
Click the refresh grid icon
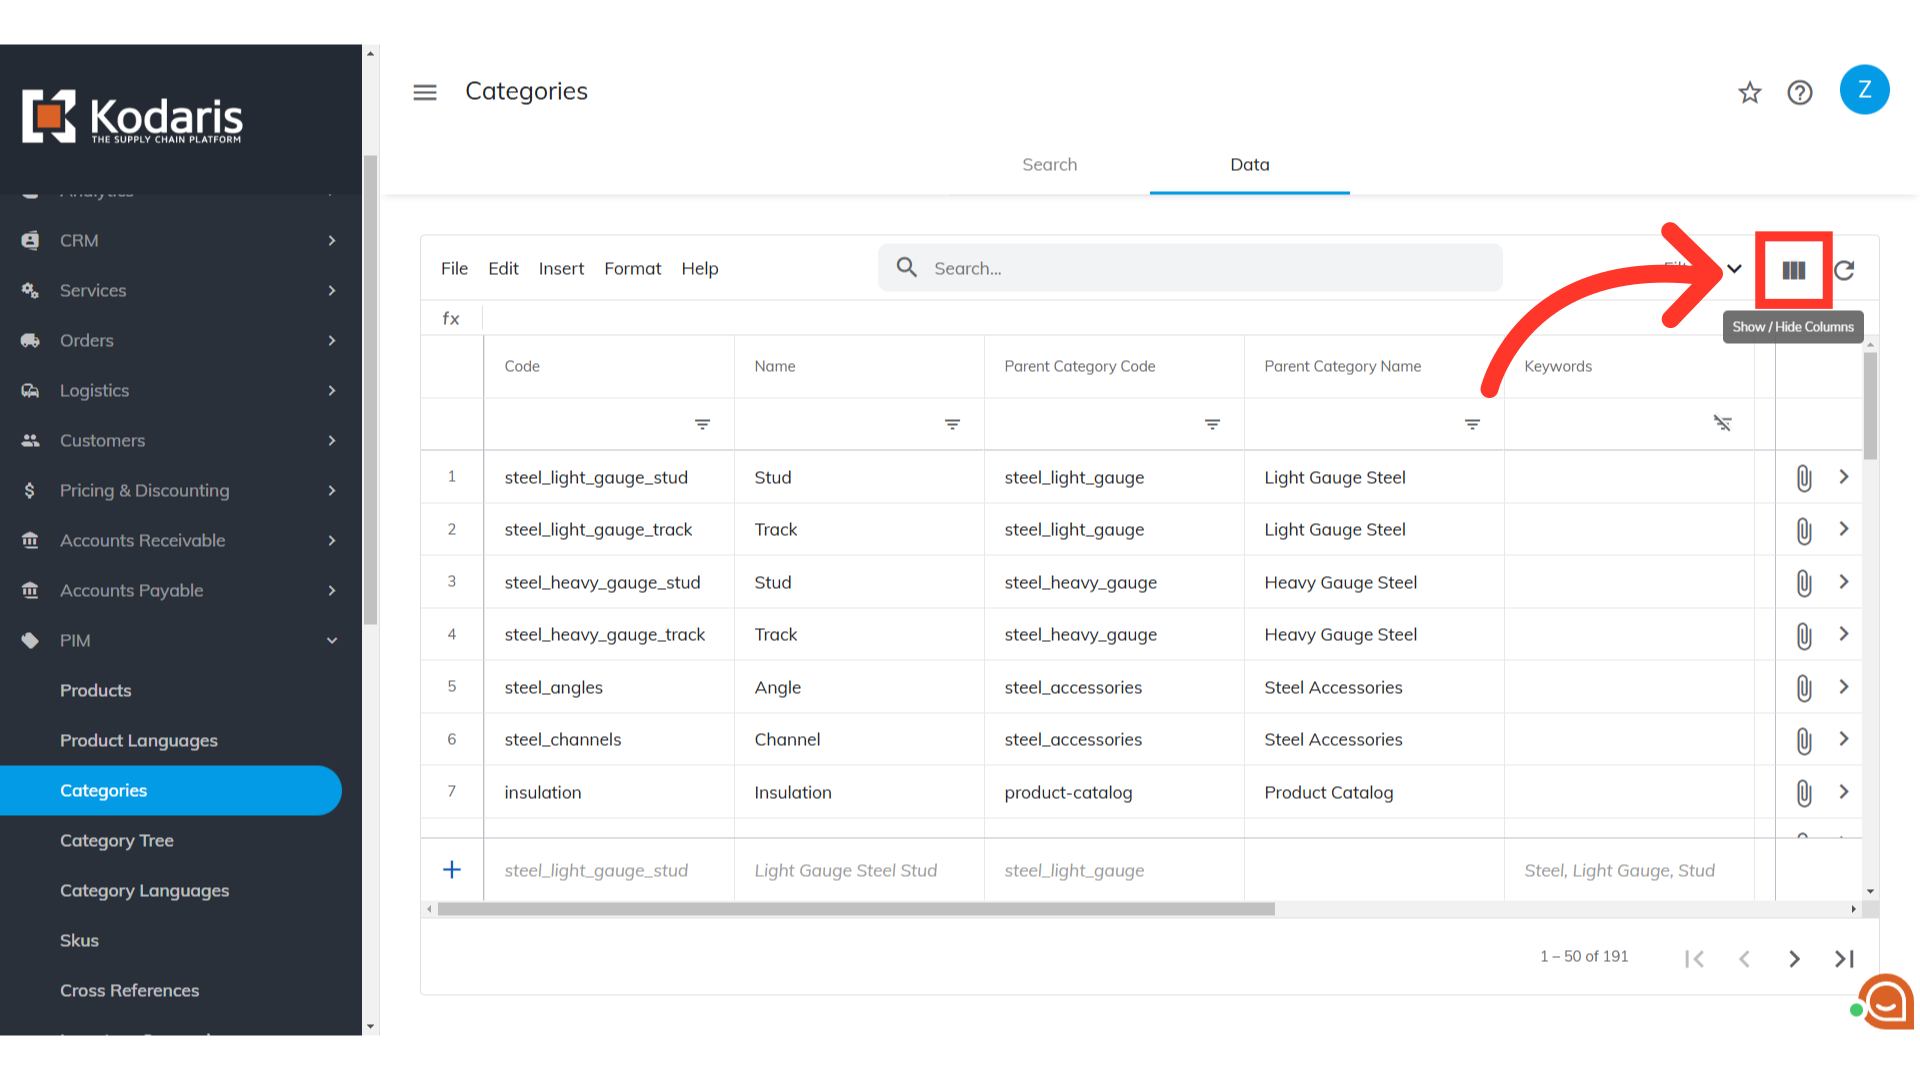1845,270
